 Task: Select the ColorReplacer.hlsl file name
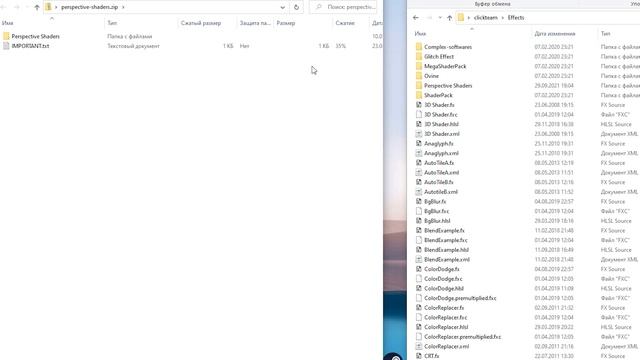pos(446,327)
